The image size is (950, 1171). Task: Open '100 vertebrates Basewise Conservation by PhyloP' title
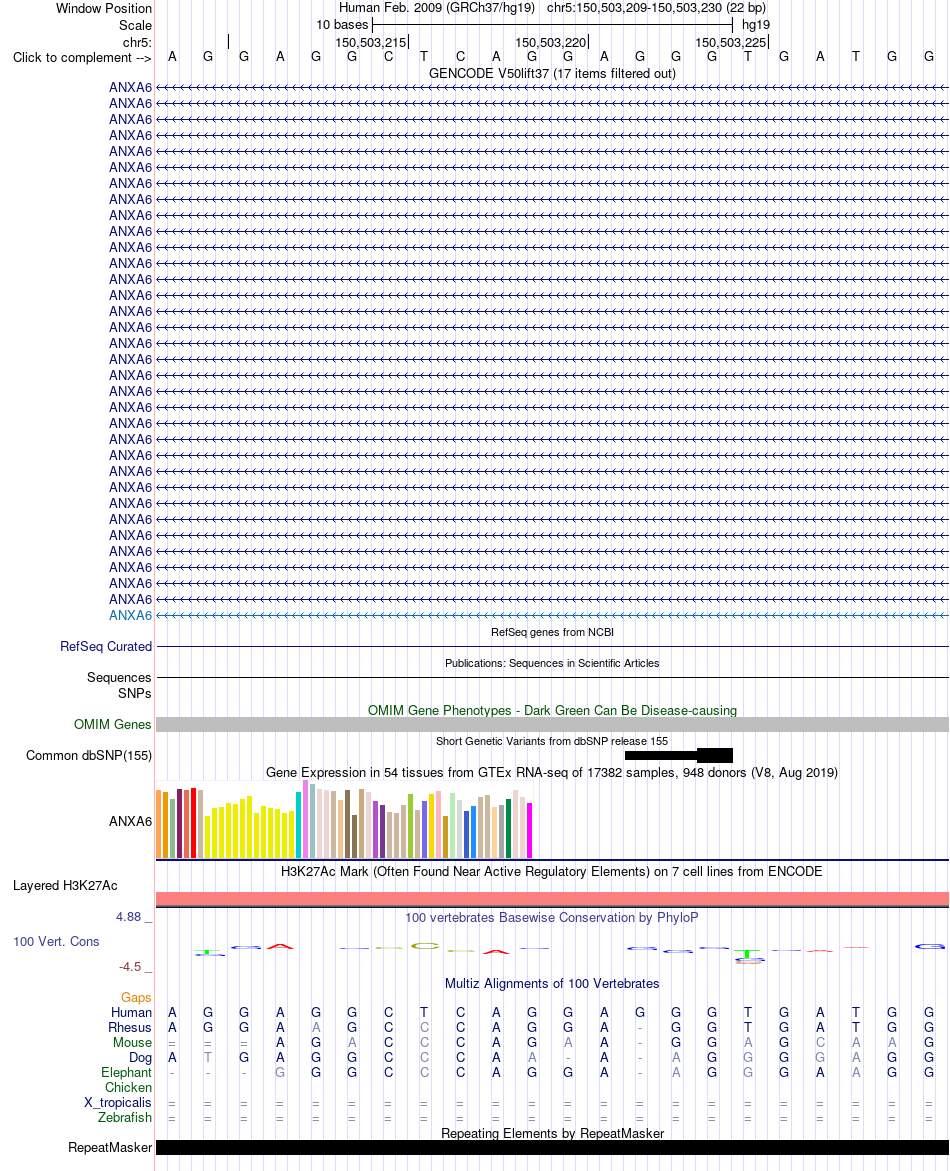(552, 917)
